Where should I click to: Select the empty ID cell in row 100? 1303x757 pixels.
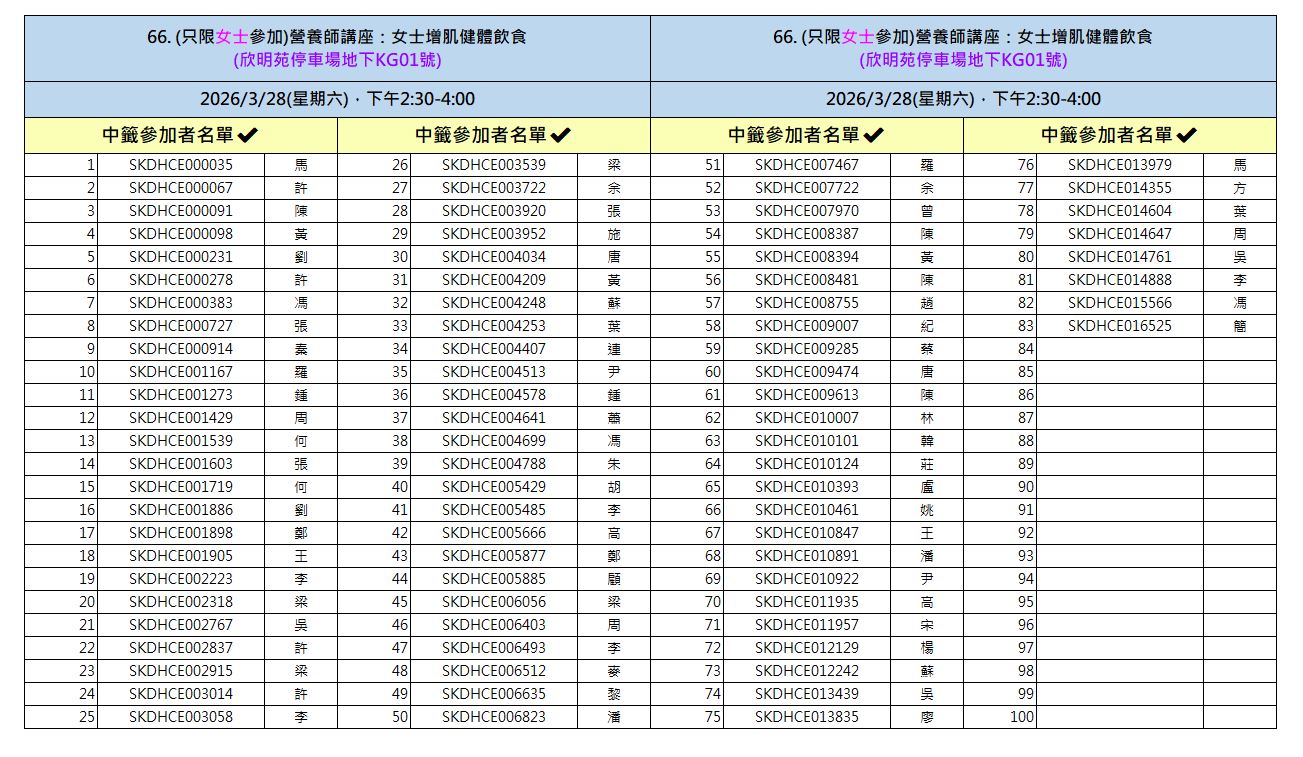[x=1119, y=717]
